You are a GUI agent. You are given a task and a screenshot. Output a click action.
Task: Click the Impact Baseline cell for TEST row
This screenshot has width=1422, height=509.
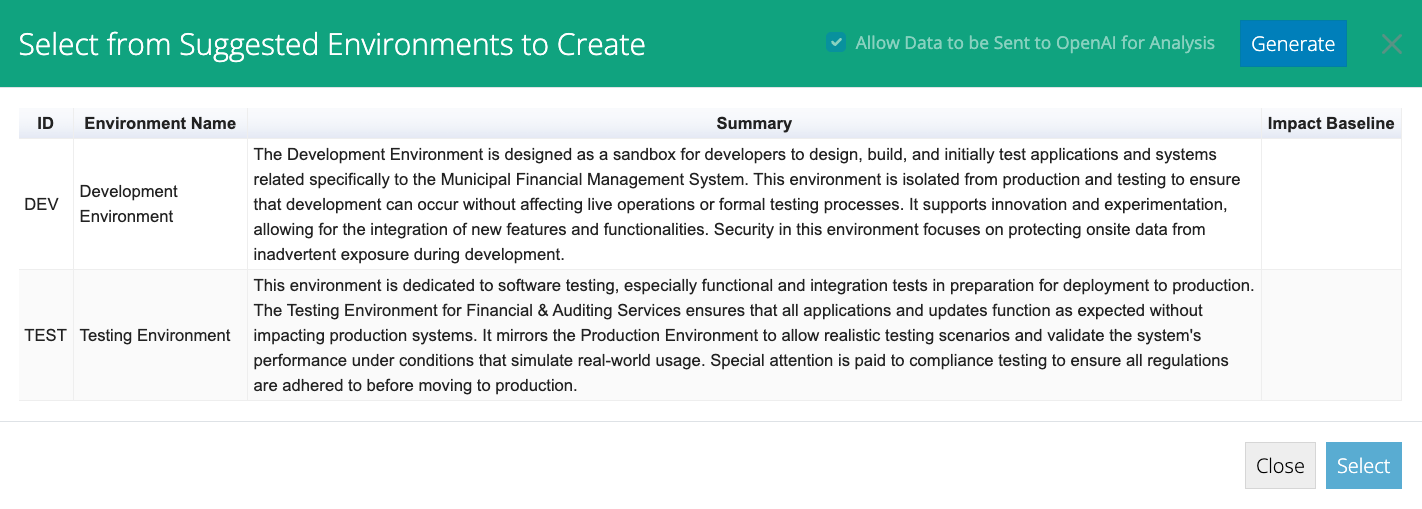pos(1331,335)
